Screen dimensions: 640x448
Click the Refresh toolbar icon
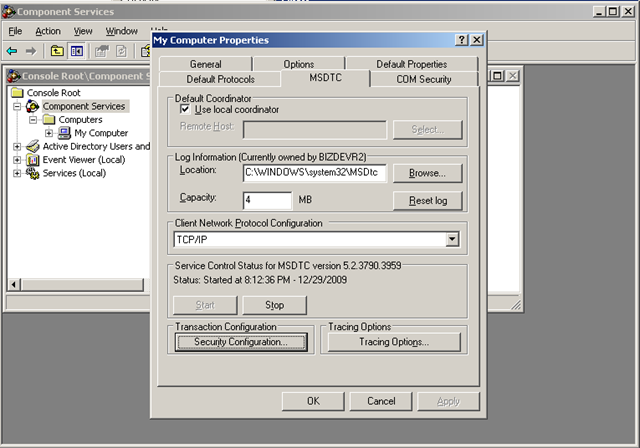121,51
